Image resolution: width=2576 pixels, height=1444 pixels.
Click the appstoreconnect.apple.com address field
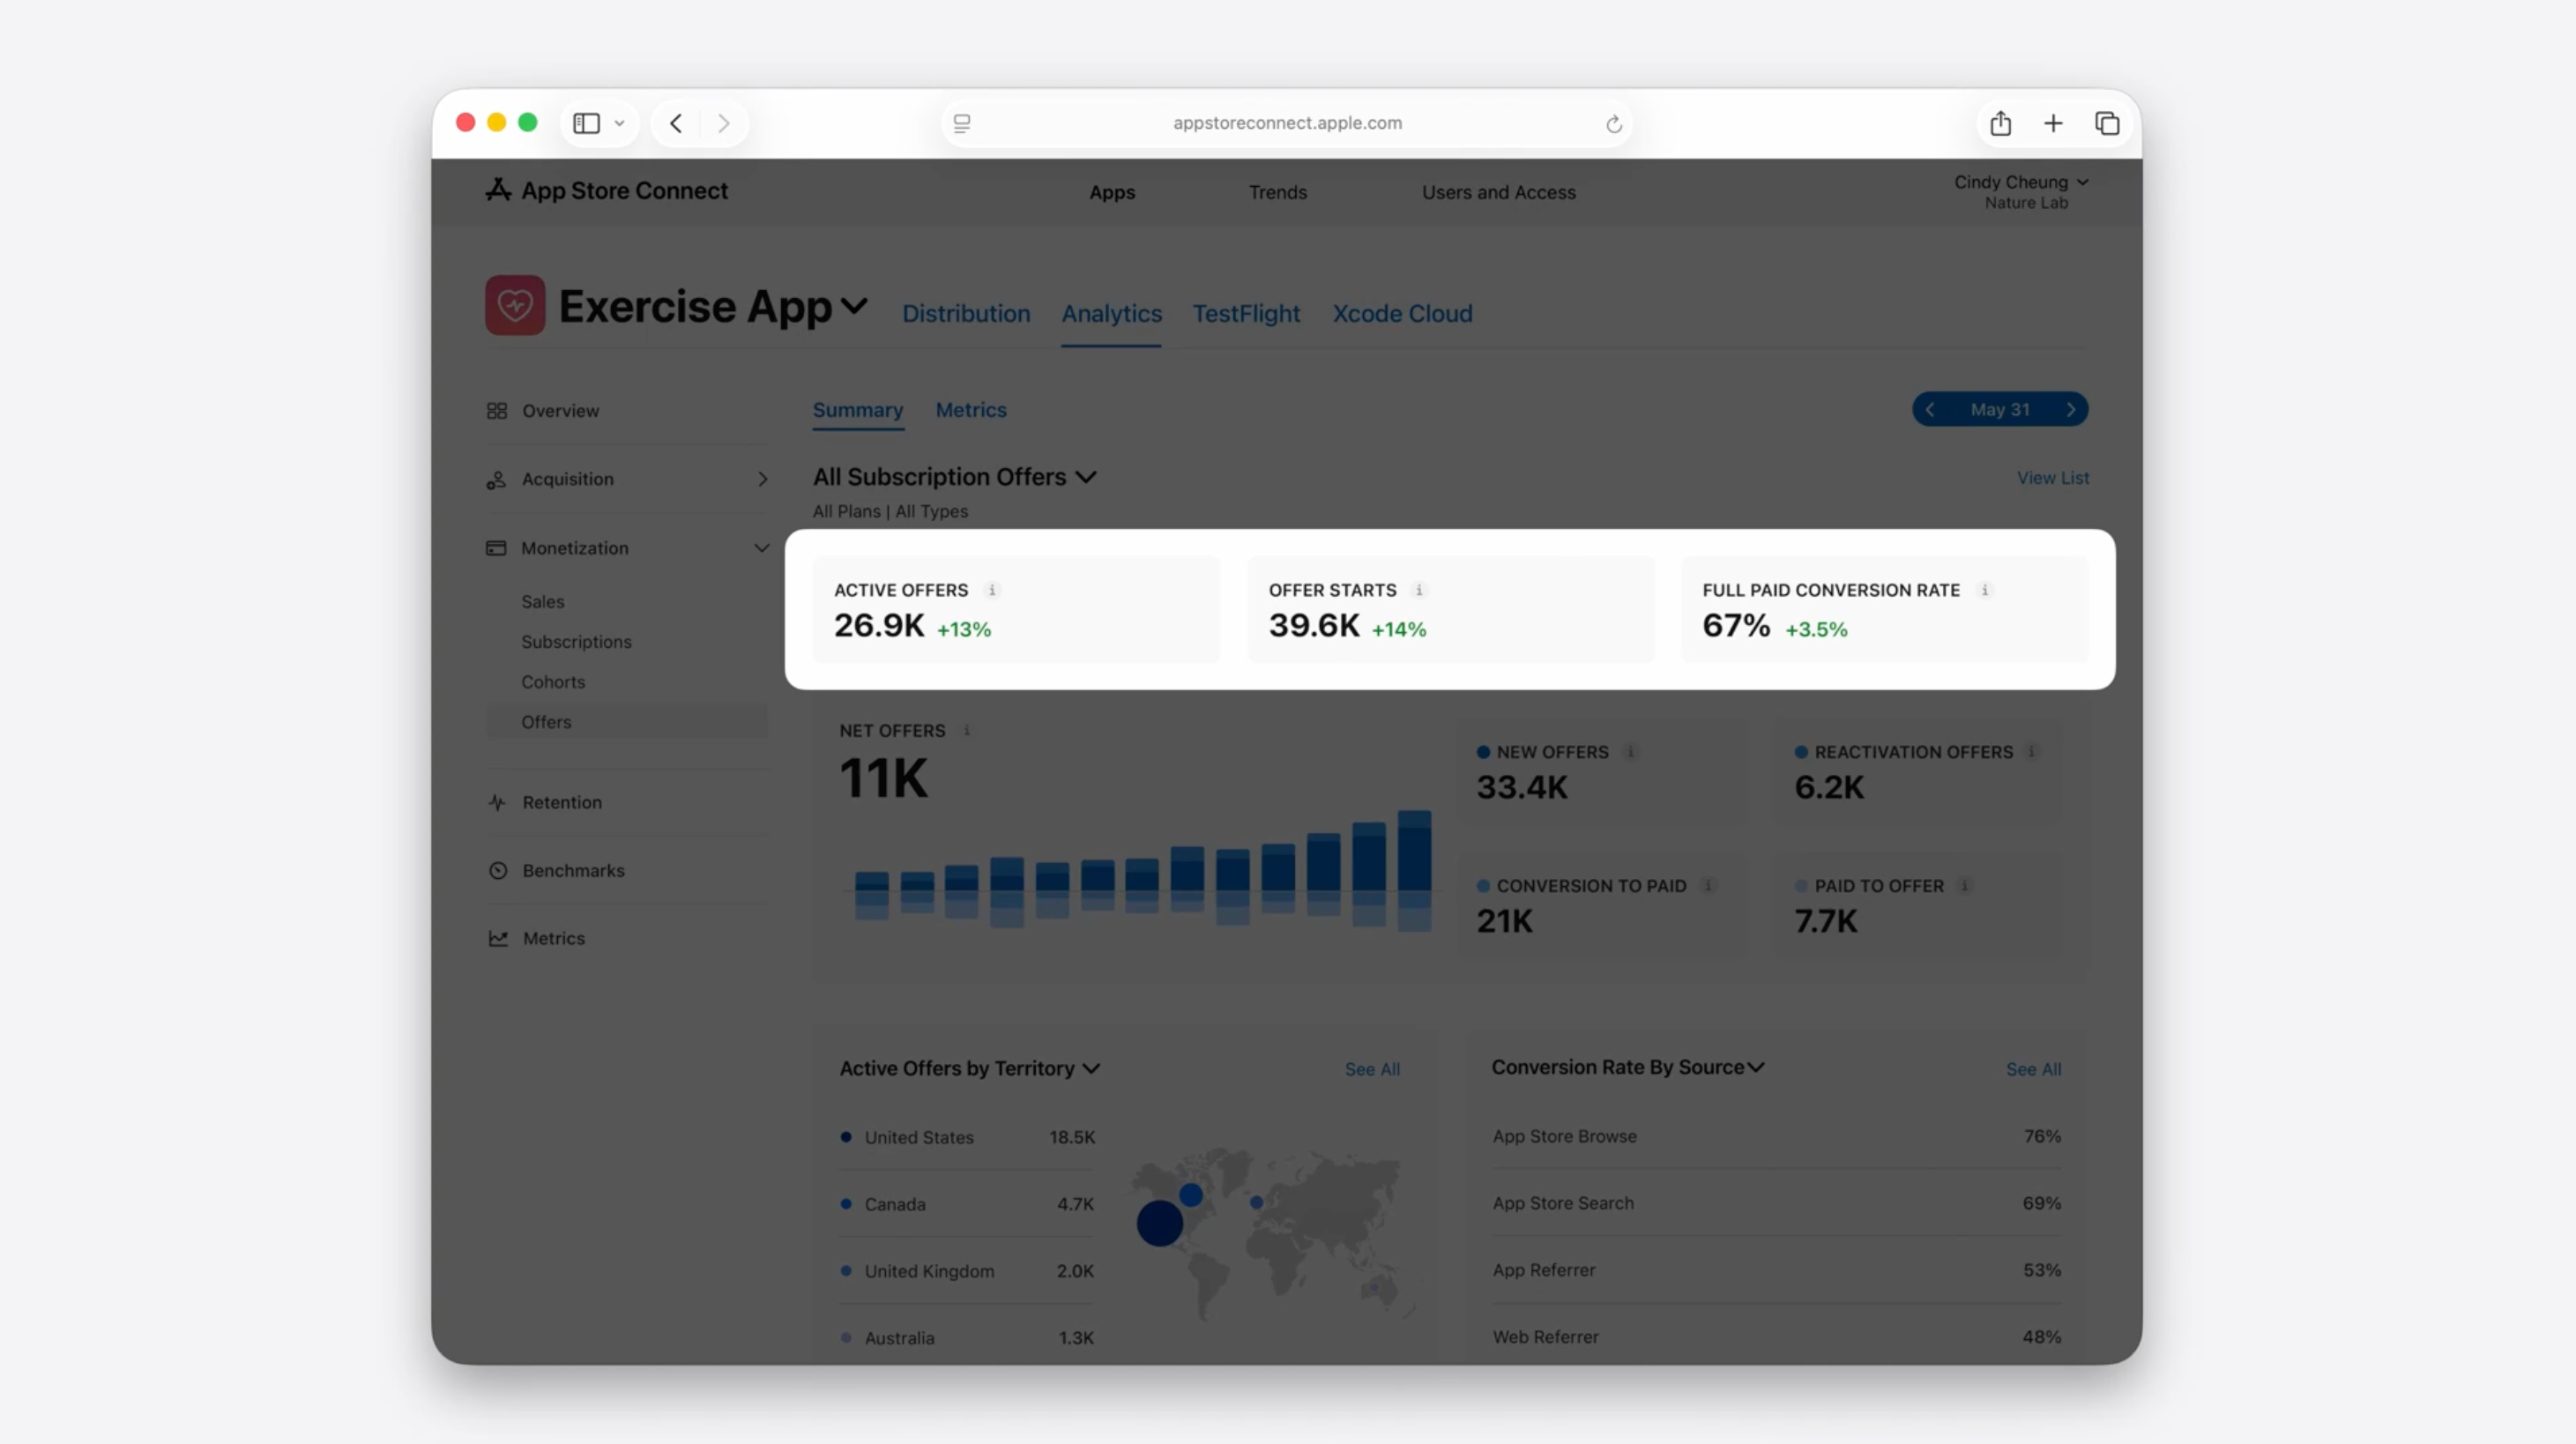pyautogui.click(x=1287, y=123)
